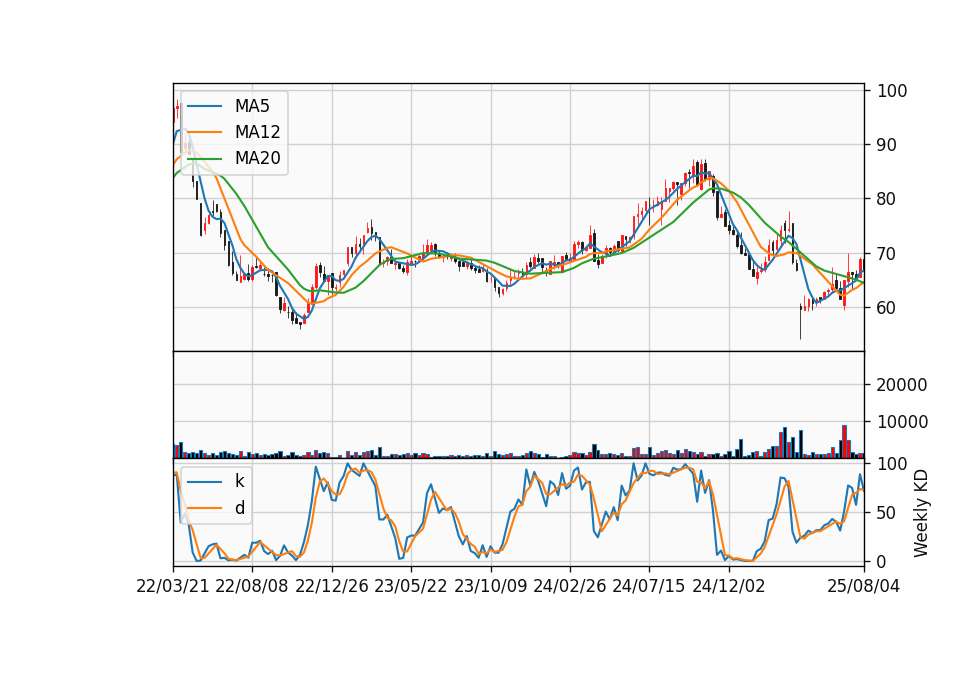Click the KD axis value 0
This screenshot has height=690, width=960.
click(882, 561)
